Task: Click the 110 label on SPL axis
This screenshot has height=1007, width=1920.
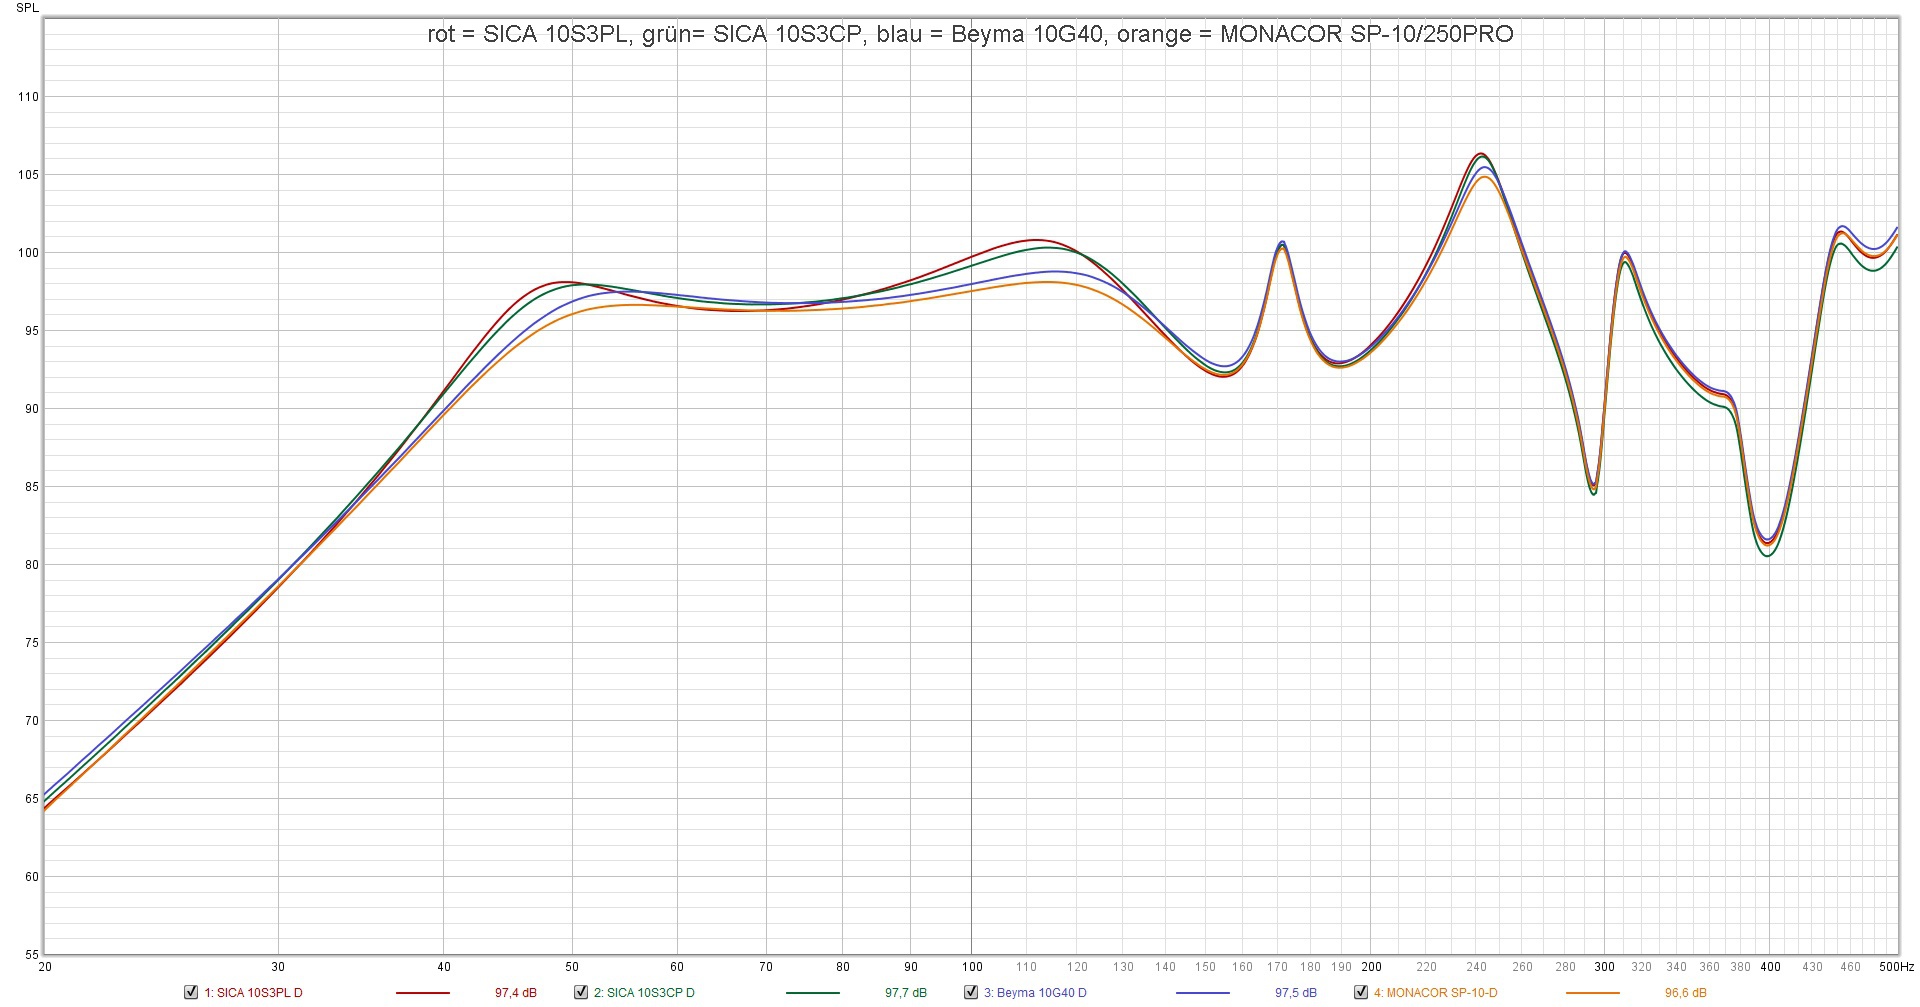Action: pos(28,97)
